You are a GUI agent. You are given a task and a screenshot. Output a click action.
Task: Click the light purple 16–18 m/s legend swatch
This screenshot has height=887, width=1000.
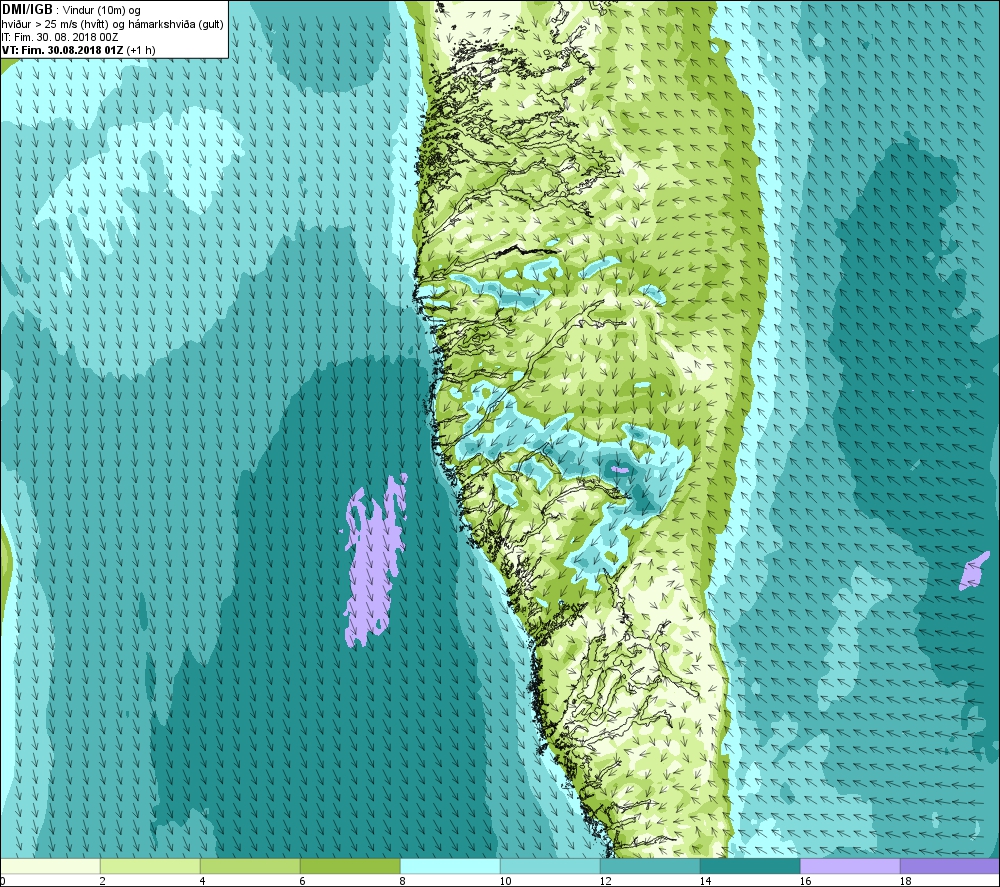click(850, 866)
